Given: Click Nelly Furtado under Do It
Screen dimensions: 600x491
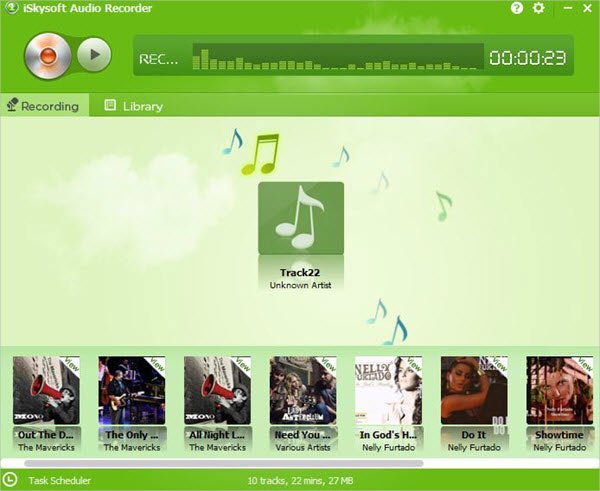Looking at the screenshot, I should point(474,447).
